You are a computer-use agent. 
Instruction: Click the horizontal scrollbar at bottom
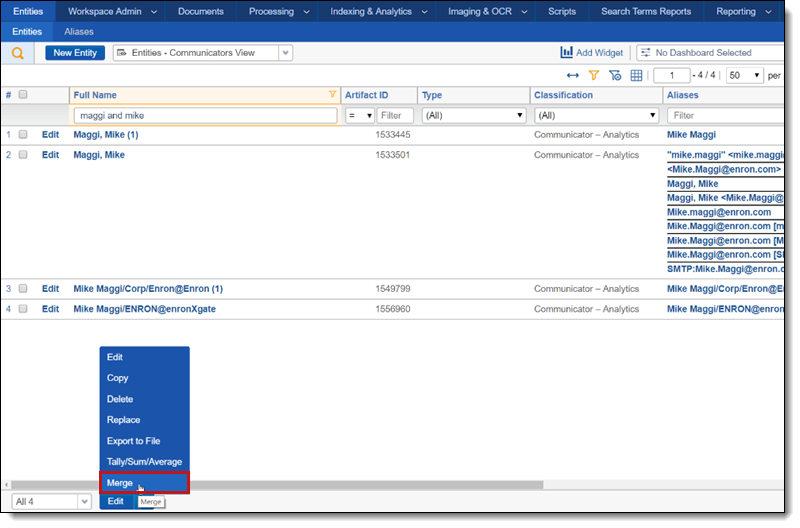[x=300, y=485]
